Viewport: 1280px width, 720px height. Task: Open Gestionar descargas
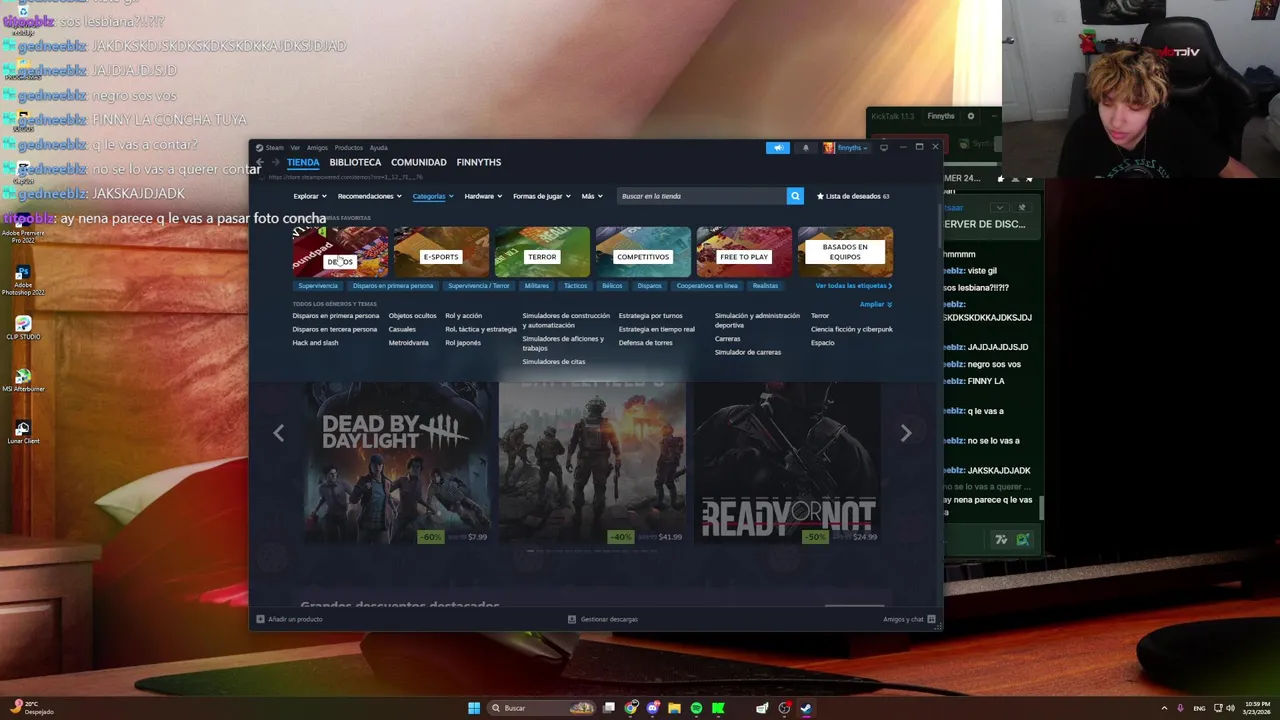[x=603, y=619]
